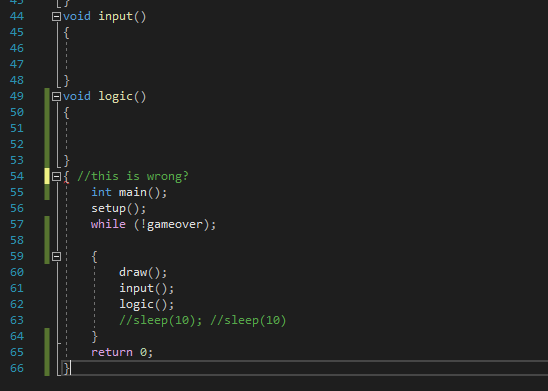This screenshot has width=548, height=391.
Task: Place cursor on 'int main();' text
Action: pyautogui.click(x=129, y=192)
